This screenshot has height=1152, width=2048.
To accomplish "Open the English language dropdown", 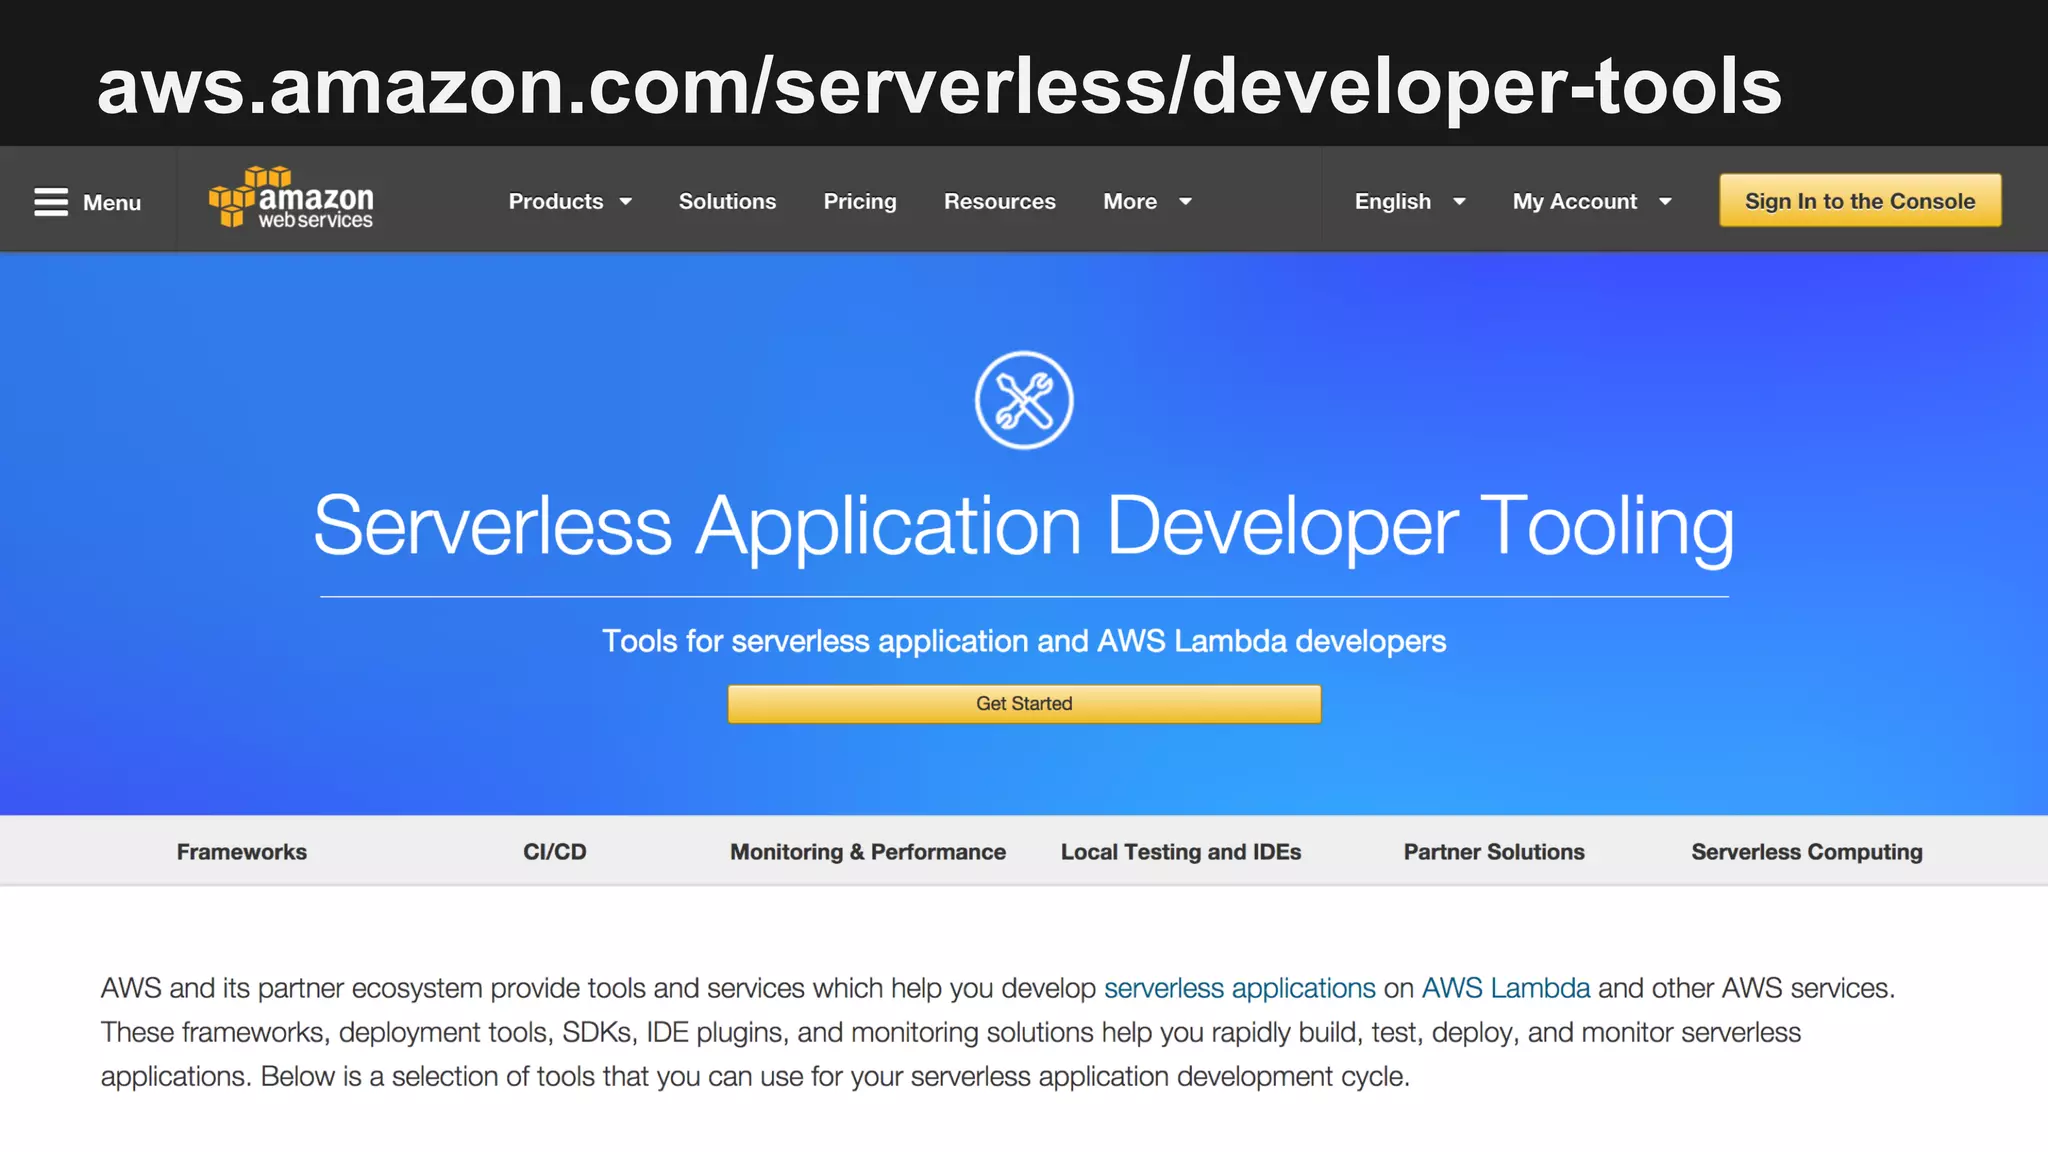I will tap(1410, 202).
